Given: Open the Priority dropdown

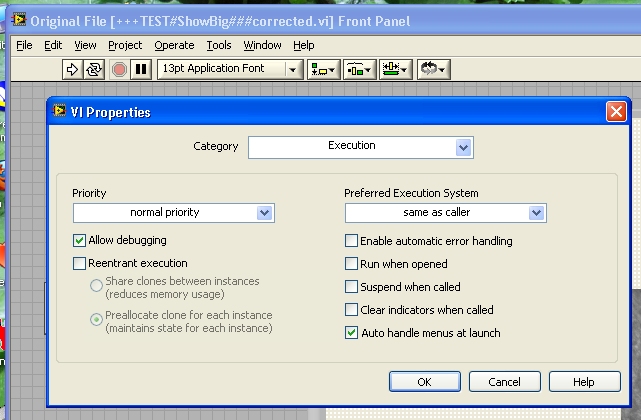Looking at the screenshot, I should click(x=174, y=213).
